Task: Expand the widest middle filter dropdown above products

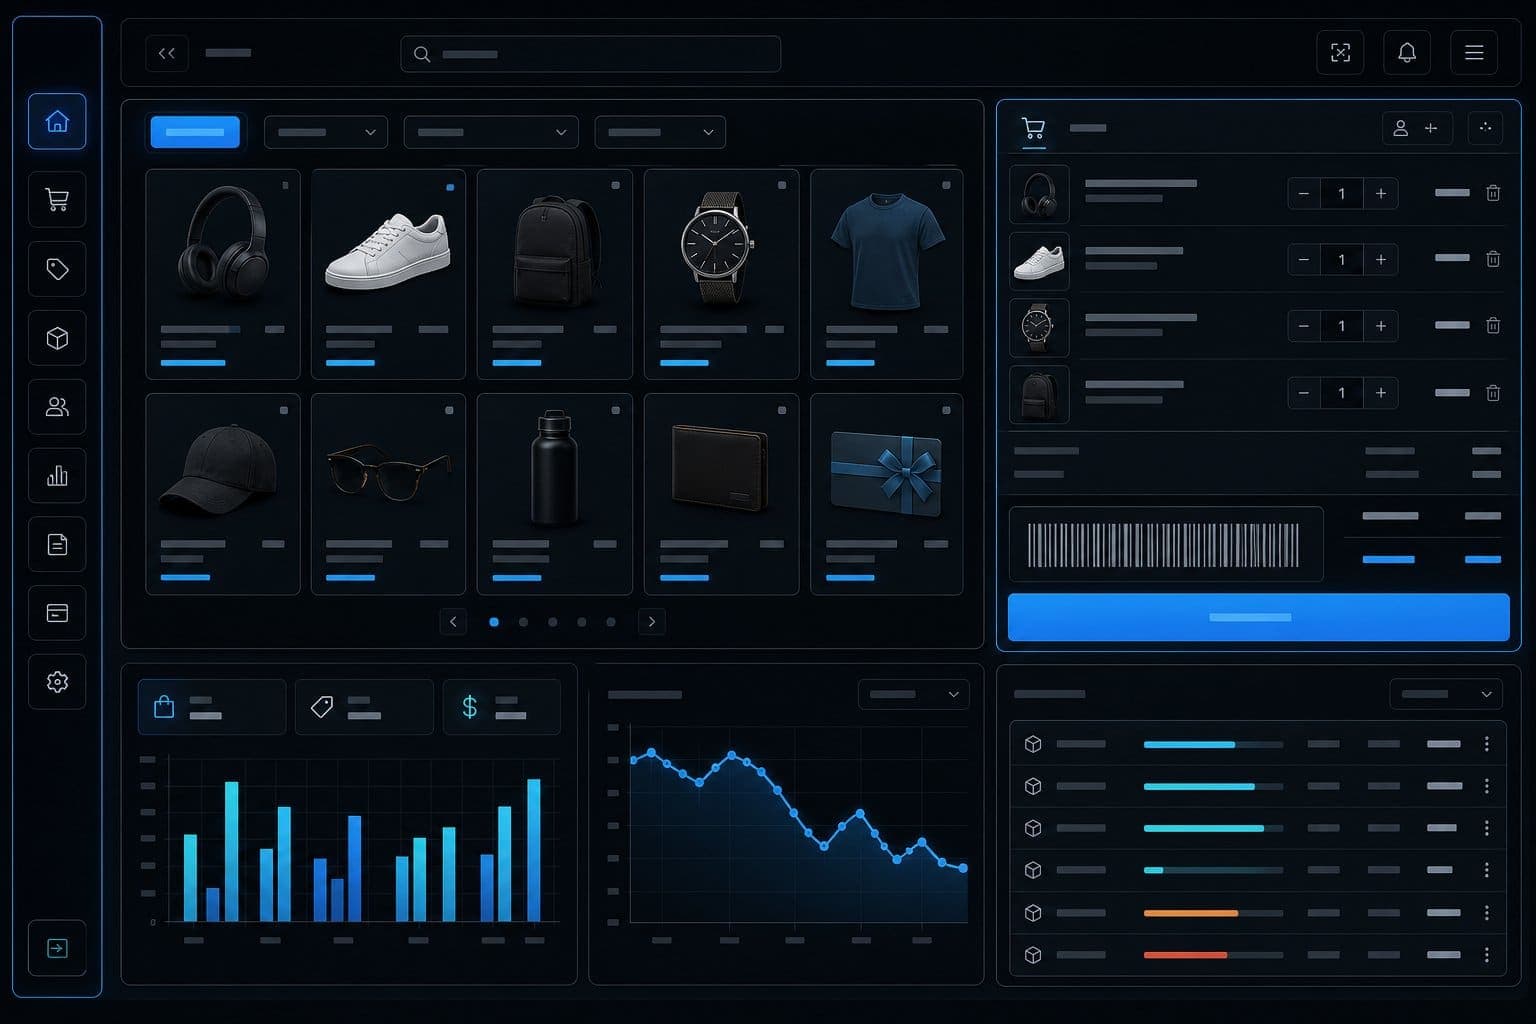Action: 491,132
